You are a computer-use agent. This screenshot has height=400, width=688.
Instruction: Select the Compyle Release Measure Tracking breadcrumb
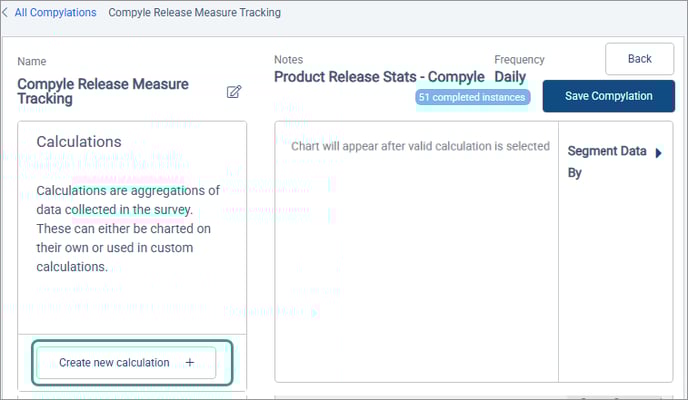pyautogui.click(x=194, y=13)
